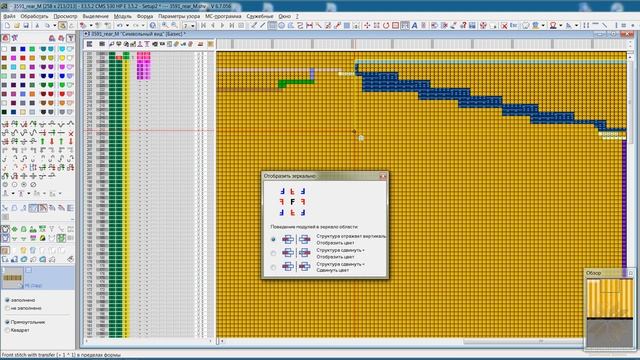Jump to first with the skip-to-start arrow
The height and width of the screenshot is (360, 640).
[x=203, y=25]
